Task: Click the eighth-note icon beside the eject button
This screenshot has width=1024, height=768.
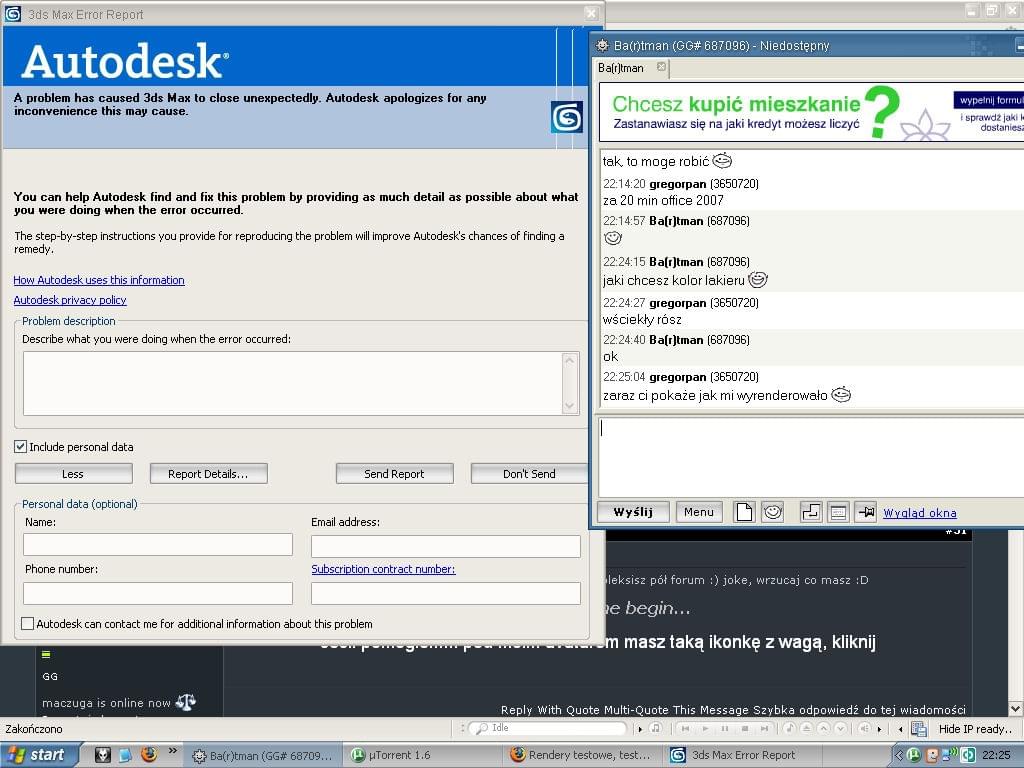Action: pyautogui.click(x=790, y=728)
